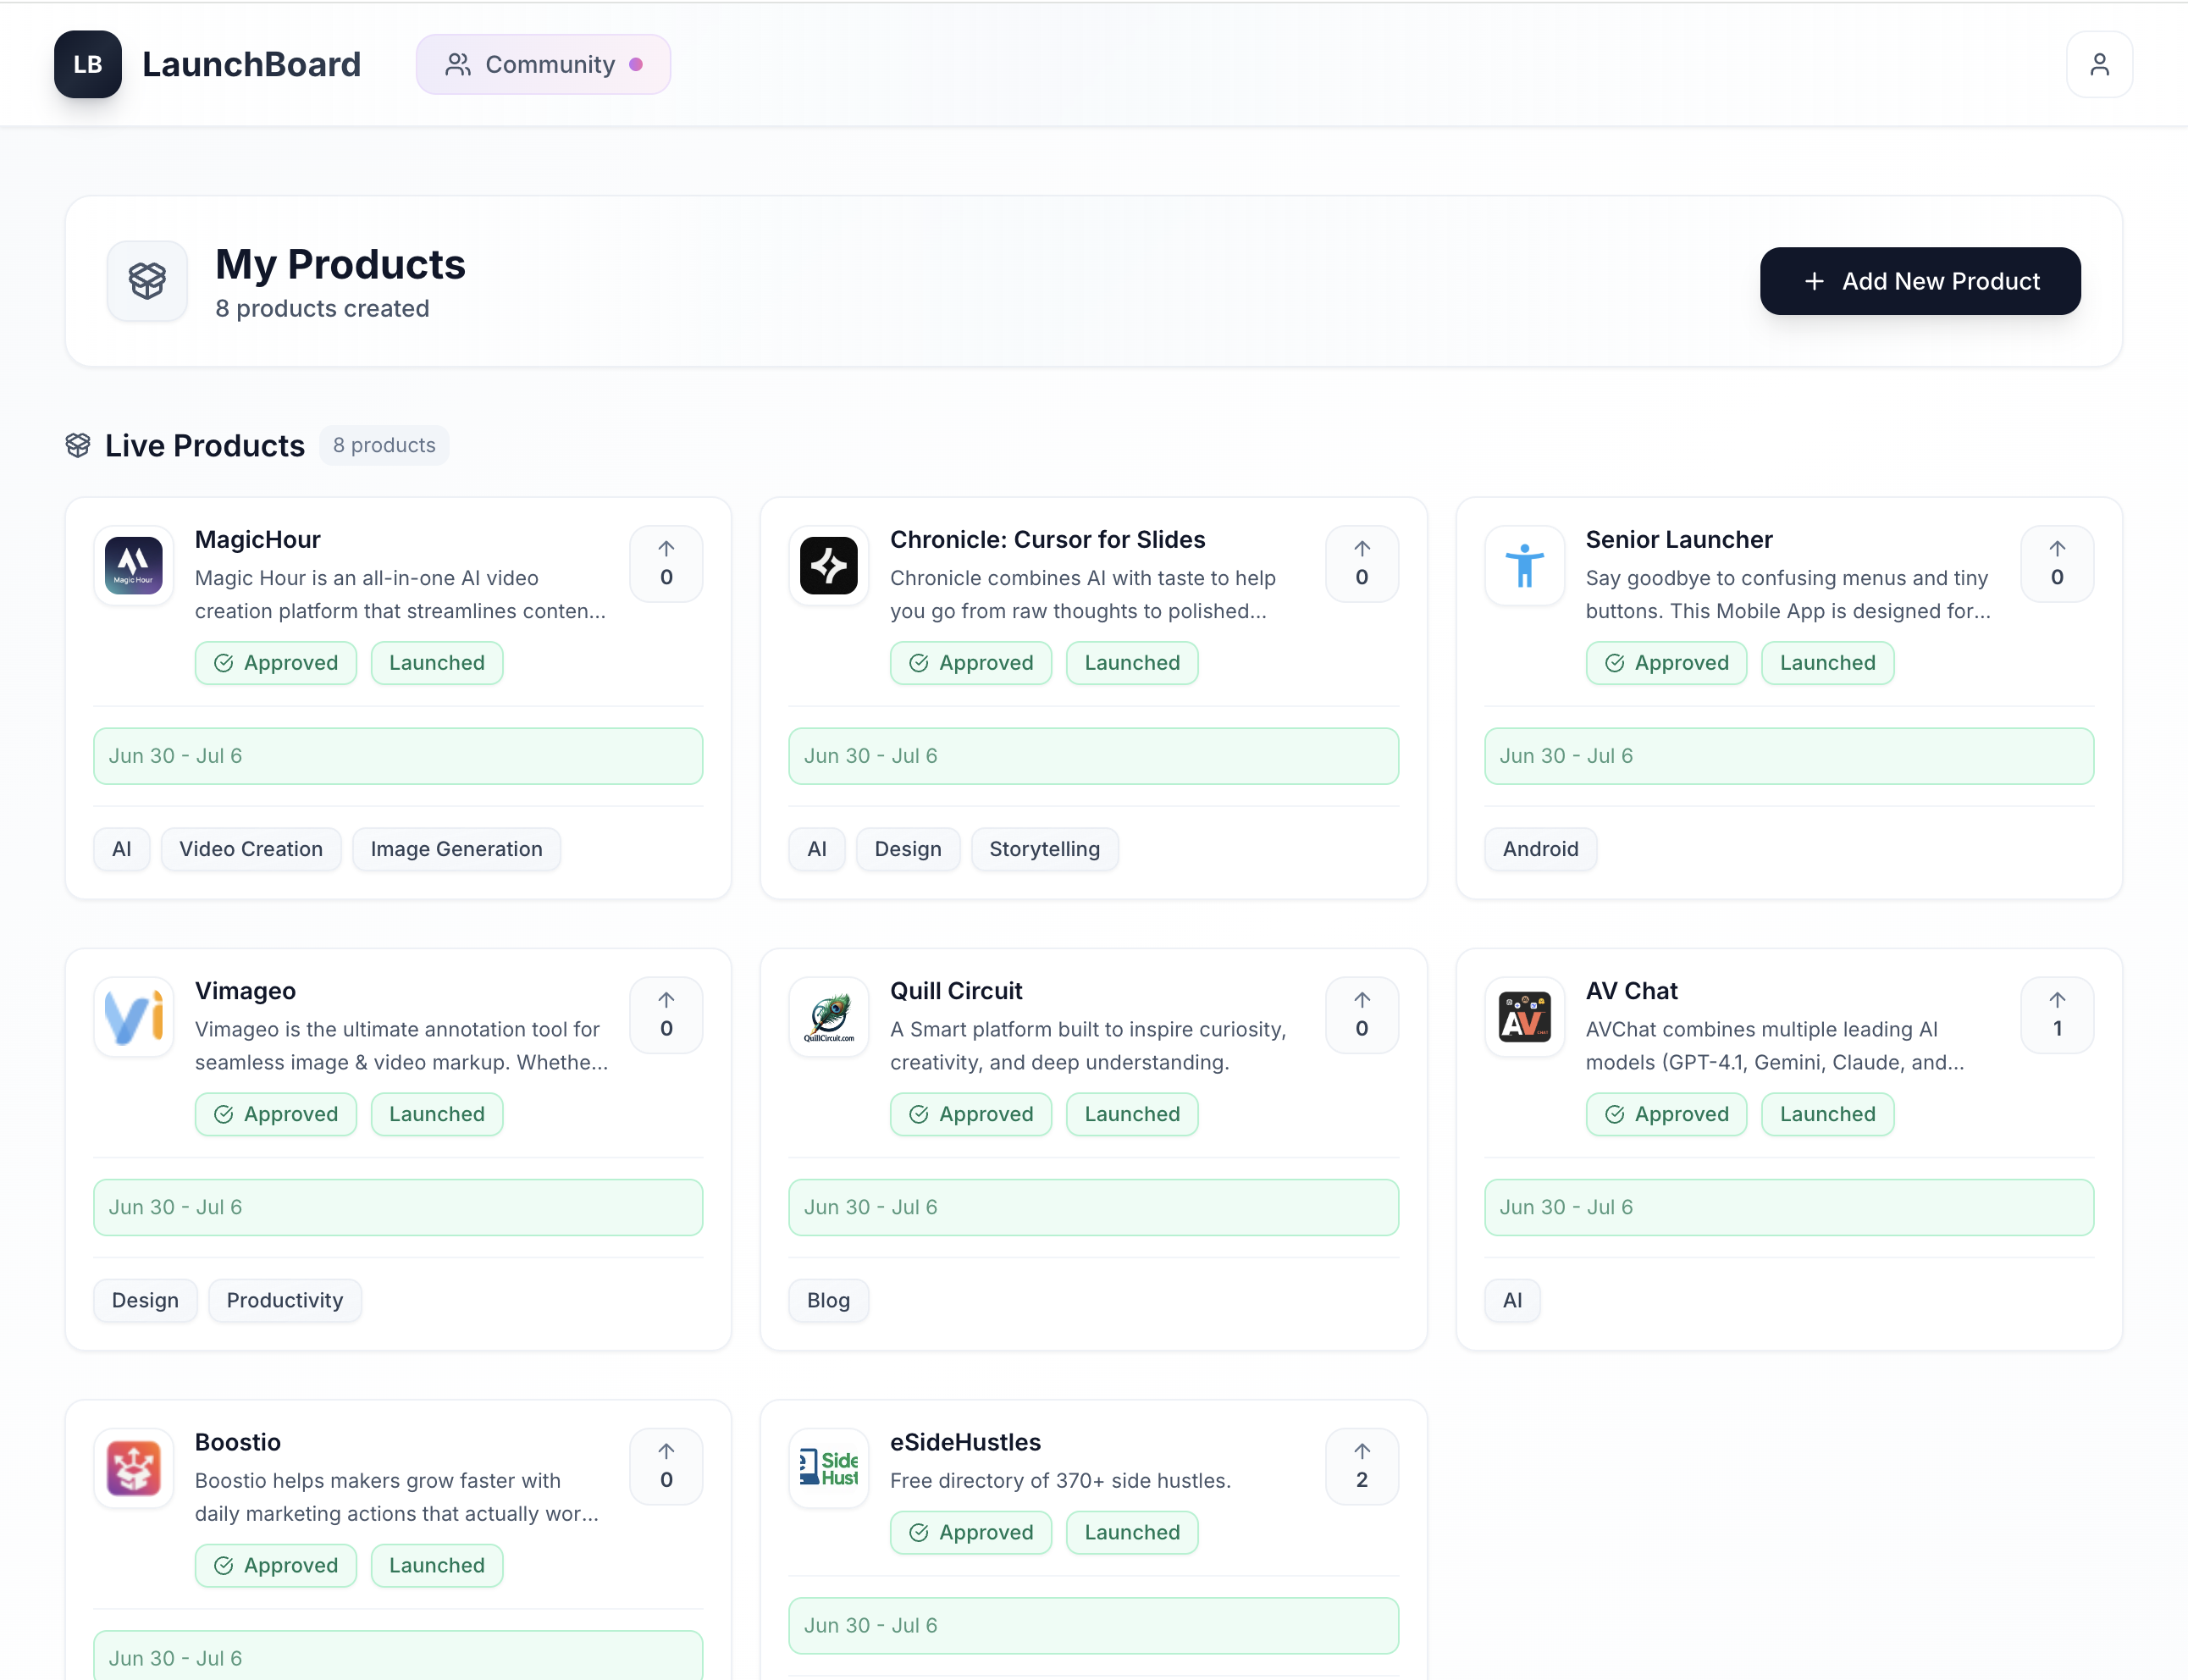This screenshot has height=1680, width=2188.
Task: Click the LB LaunchBoard logo icon
Action: [88, 64]
